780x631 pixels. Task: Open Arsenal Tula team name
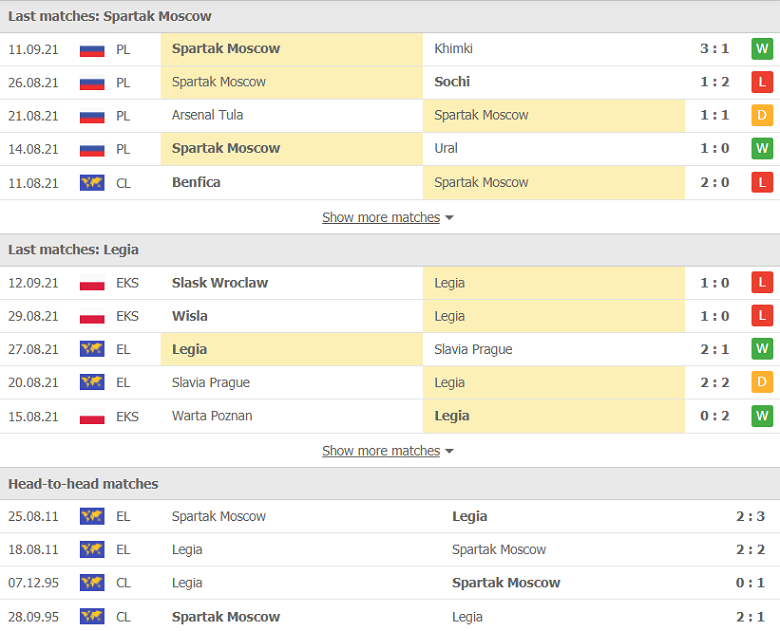[x=207, y=115]
